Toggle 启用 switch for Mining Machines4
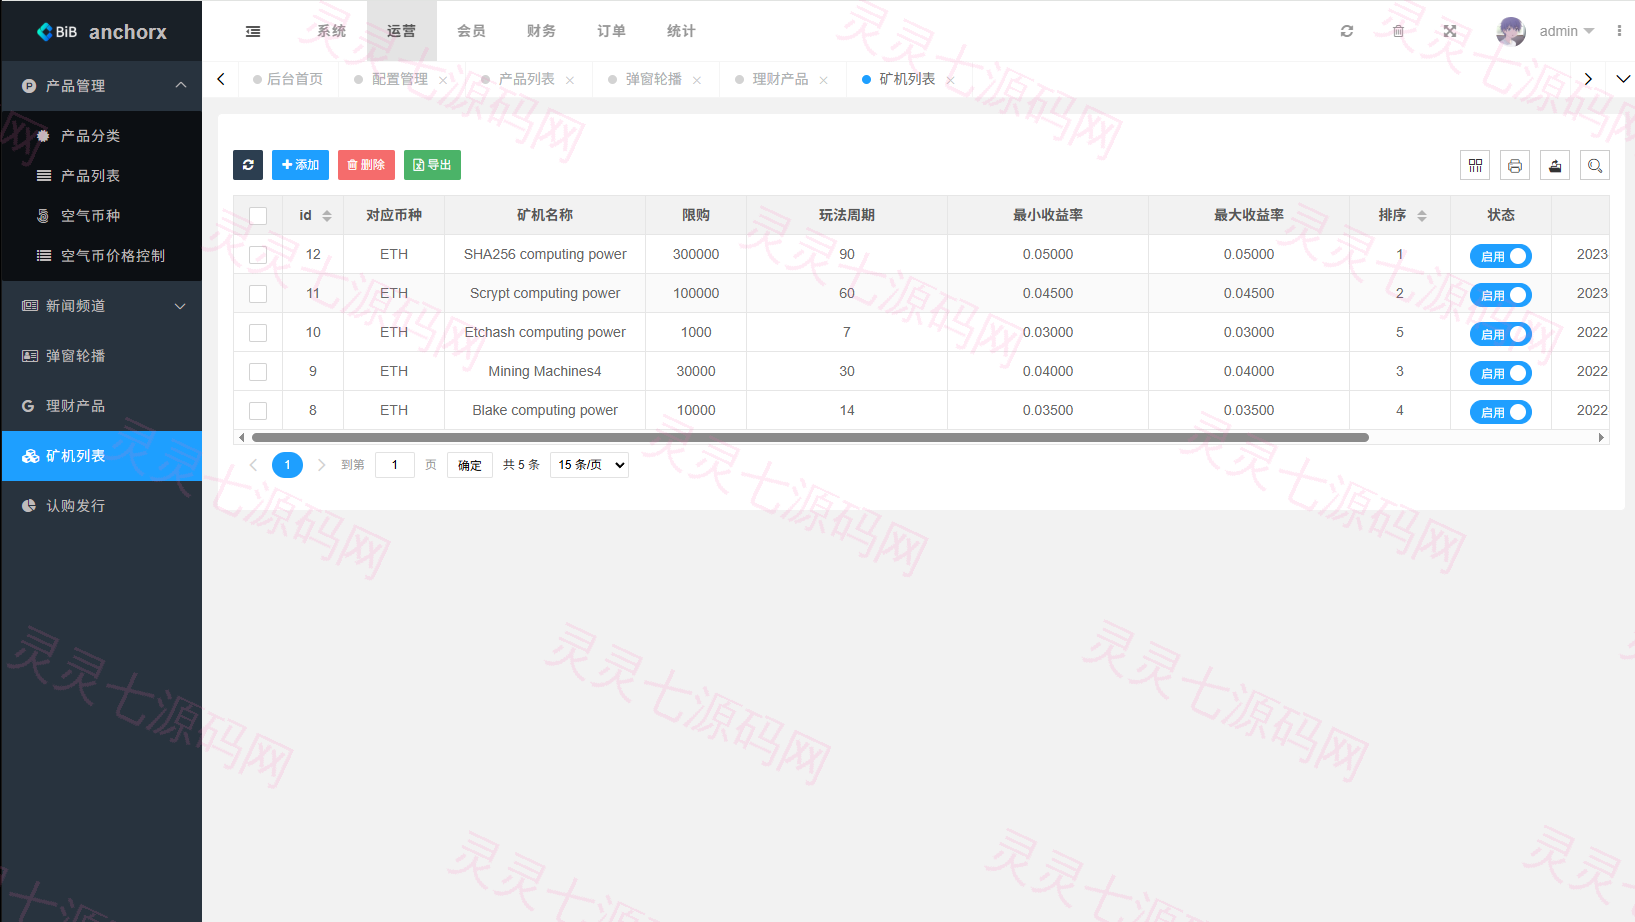This screenshot has width=1635, height=922. click(x=1500, y=373)
